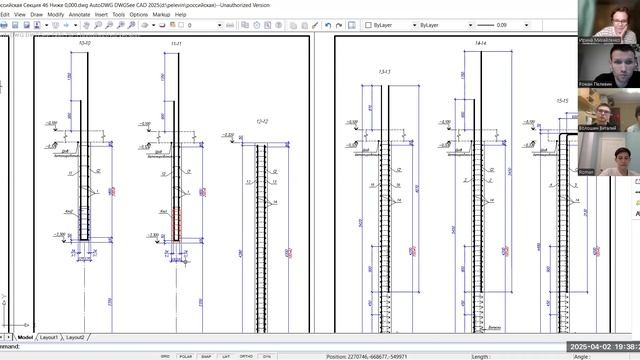Open the Insert menu
This screenshot has width=640, height=360.
click(x=101, y=14)
